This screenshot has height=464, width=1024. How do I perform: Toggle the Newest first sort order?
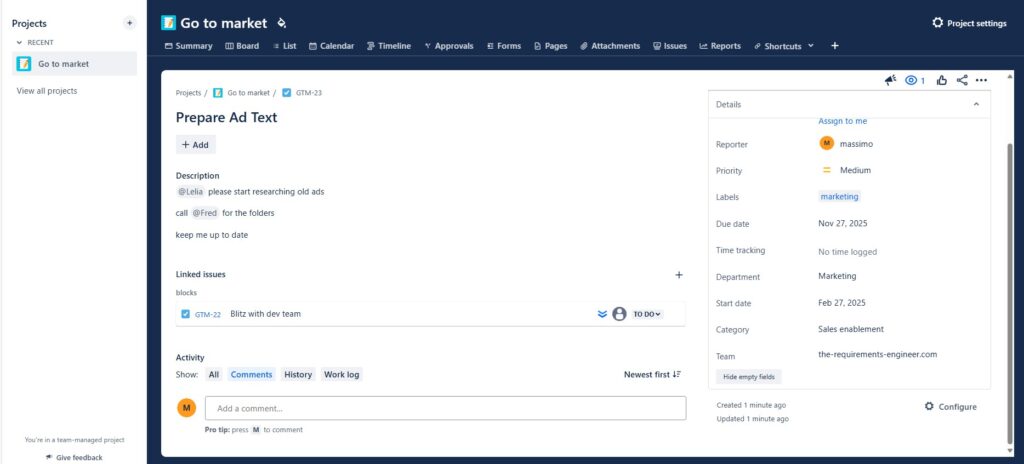click(652, 375)
